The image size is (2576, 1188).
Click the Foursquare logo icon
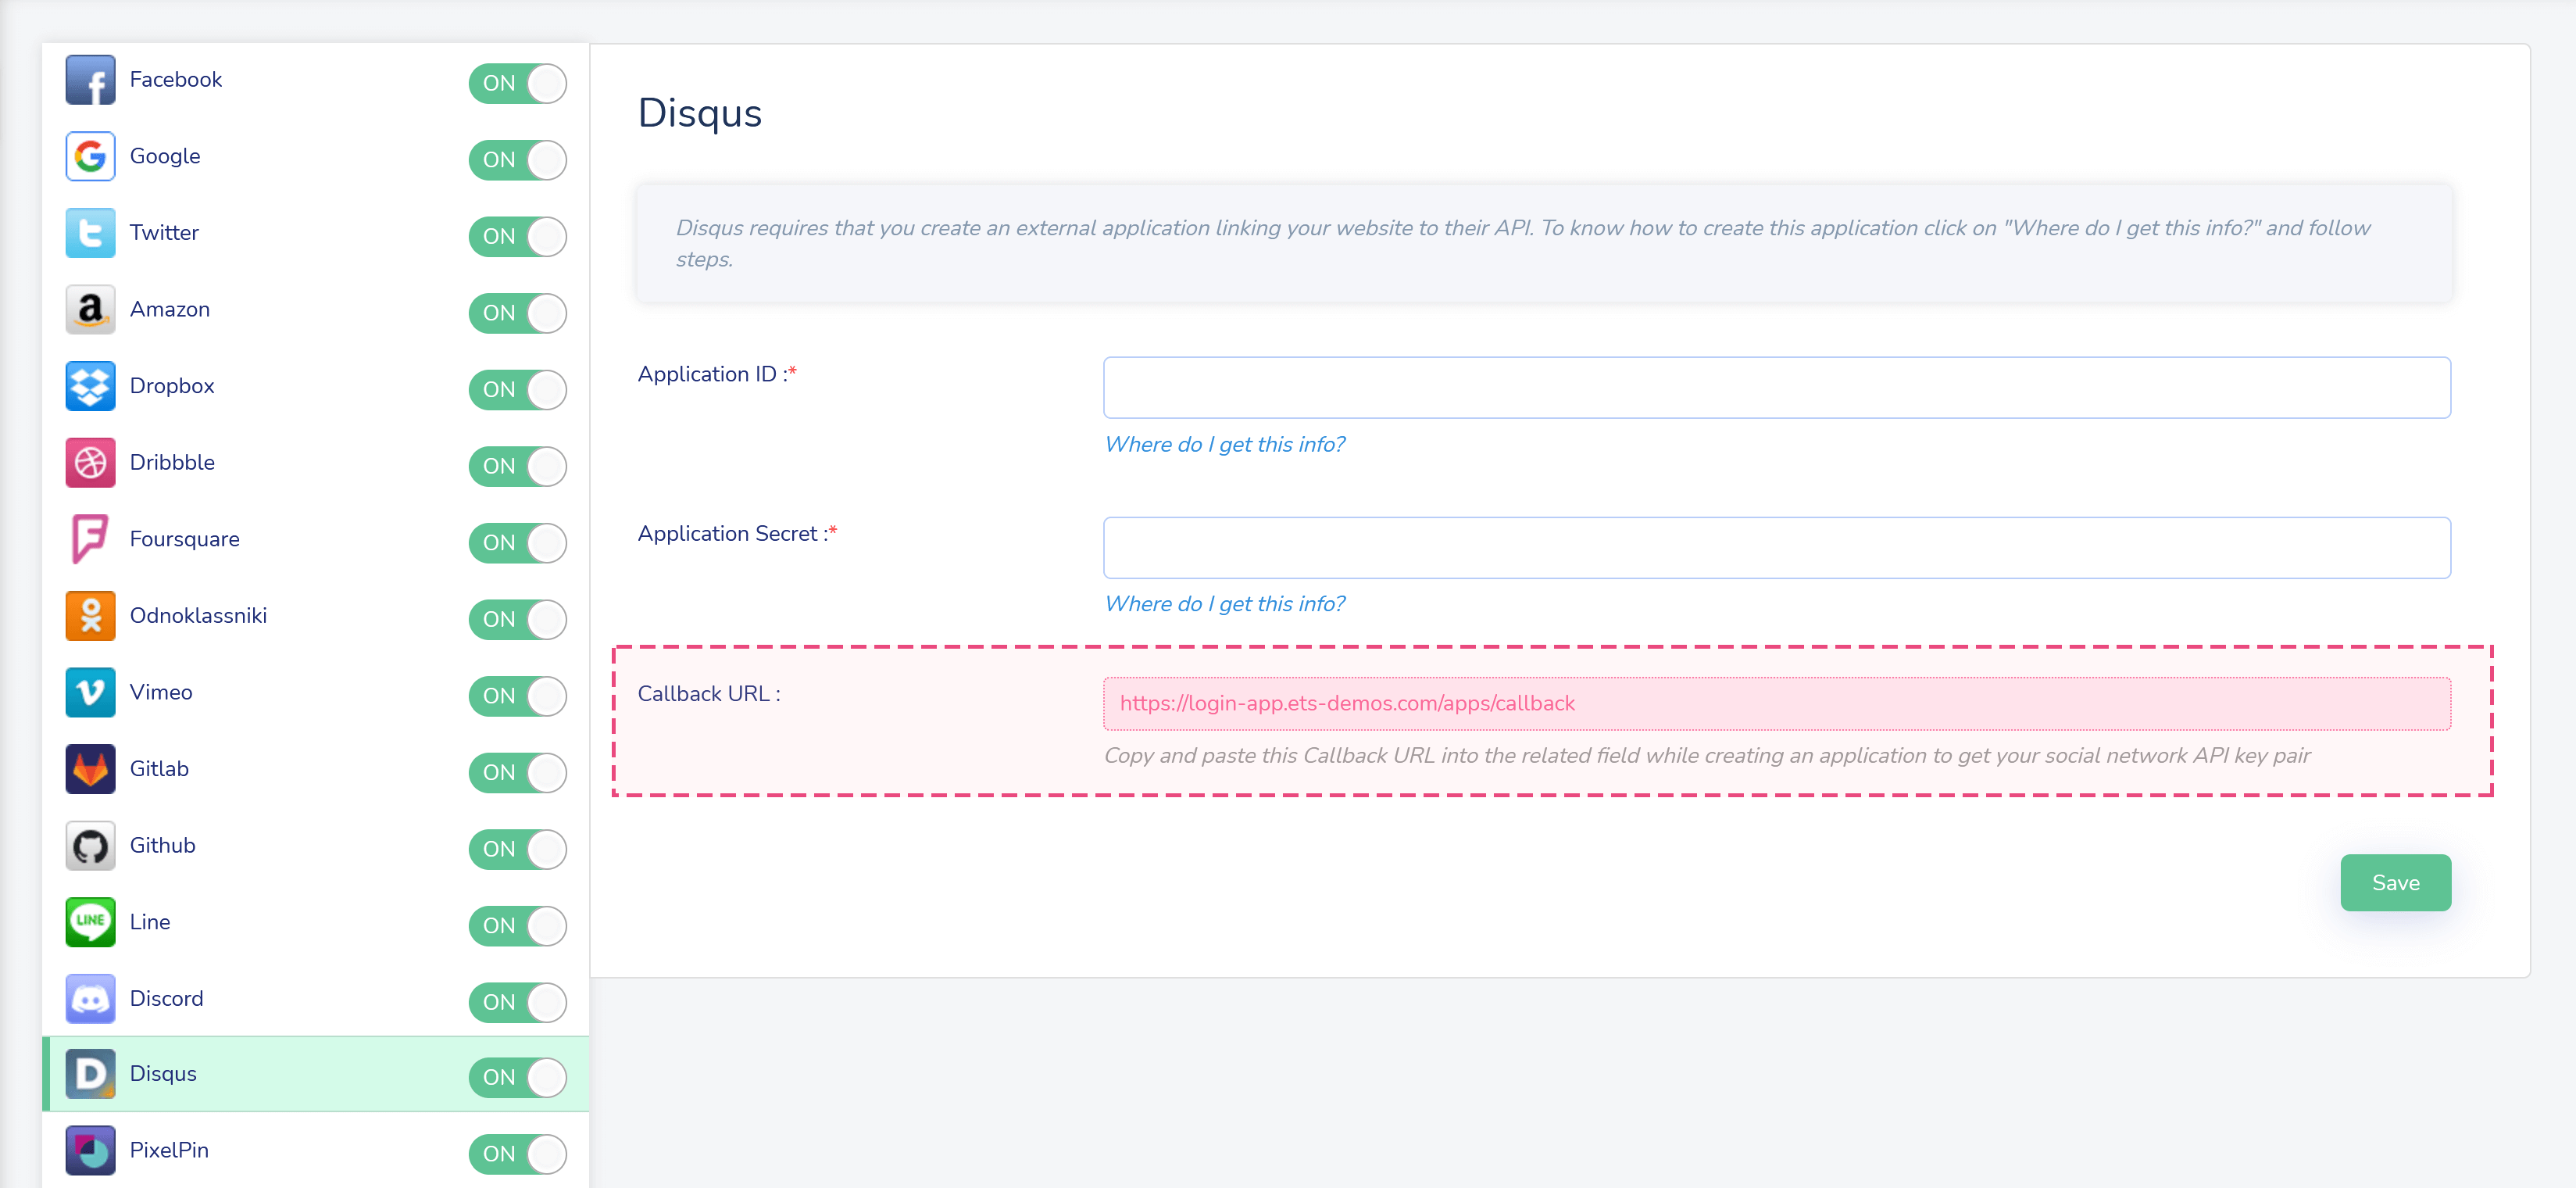pos(90,539)
